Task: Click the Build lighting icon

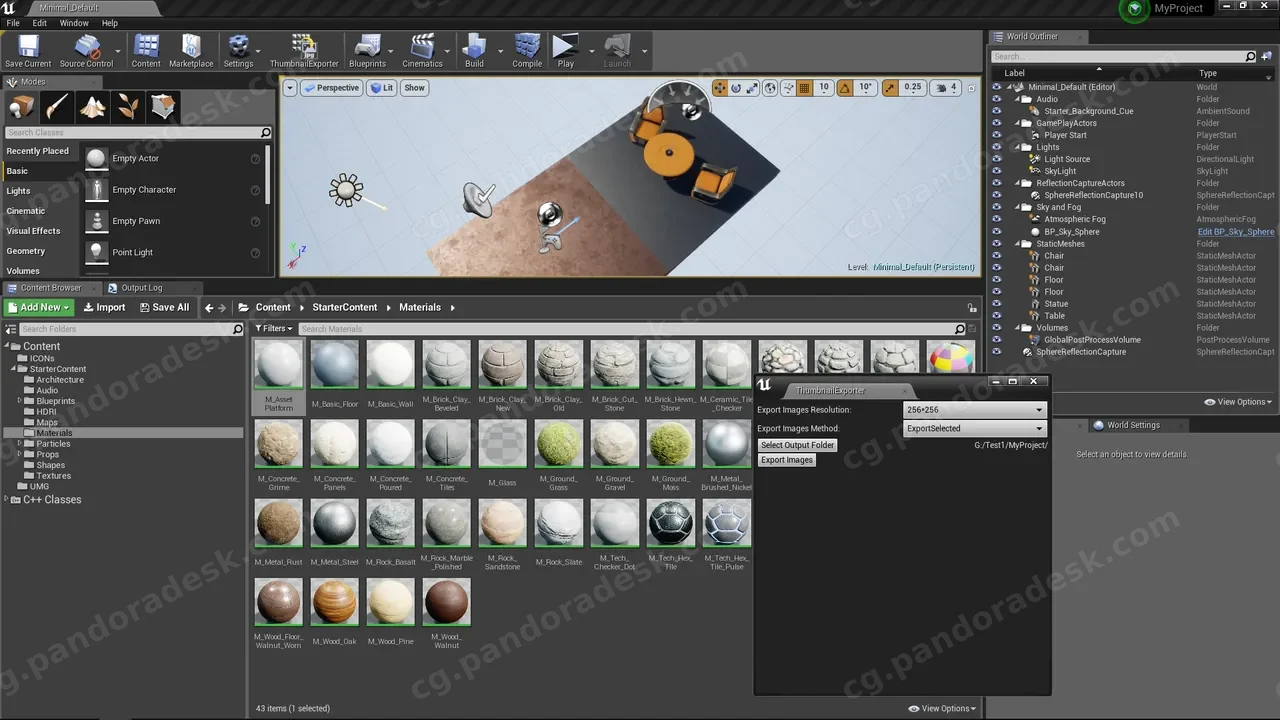Action: [x=474, y=51]
